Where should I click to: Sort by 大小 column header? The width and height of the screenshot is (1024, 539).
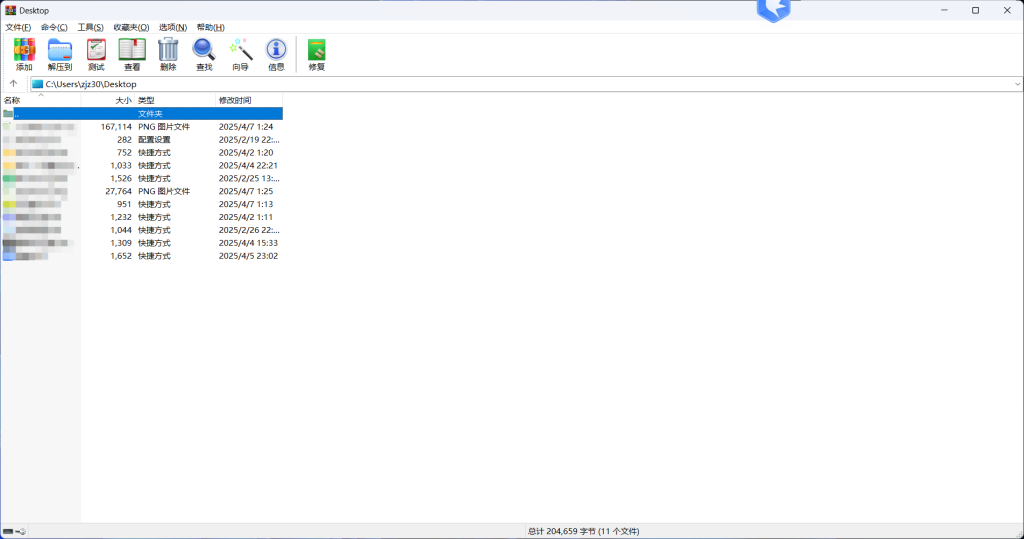[x=108, y=101]
